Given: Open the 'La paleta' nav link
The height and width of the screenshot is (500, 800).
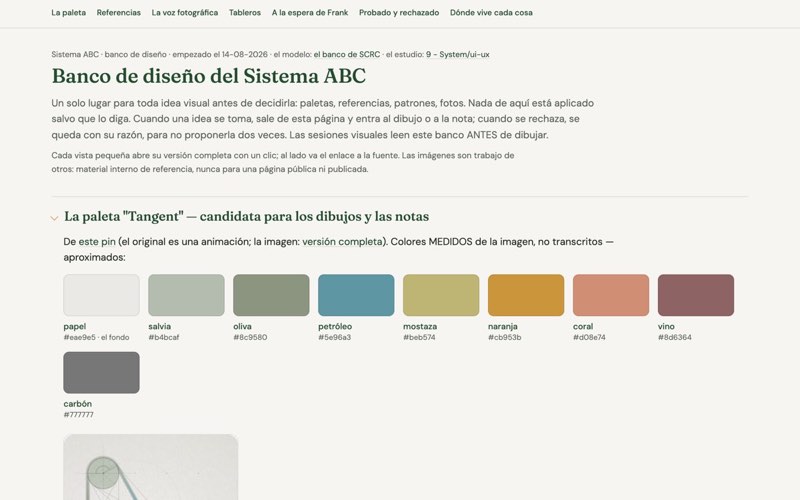Looking at the screenshot, I should coord(68,13).
